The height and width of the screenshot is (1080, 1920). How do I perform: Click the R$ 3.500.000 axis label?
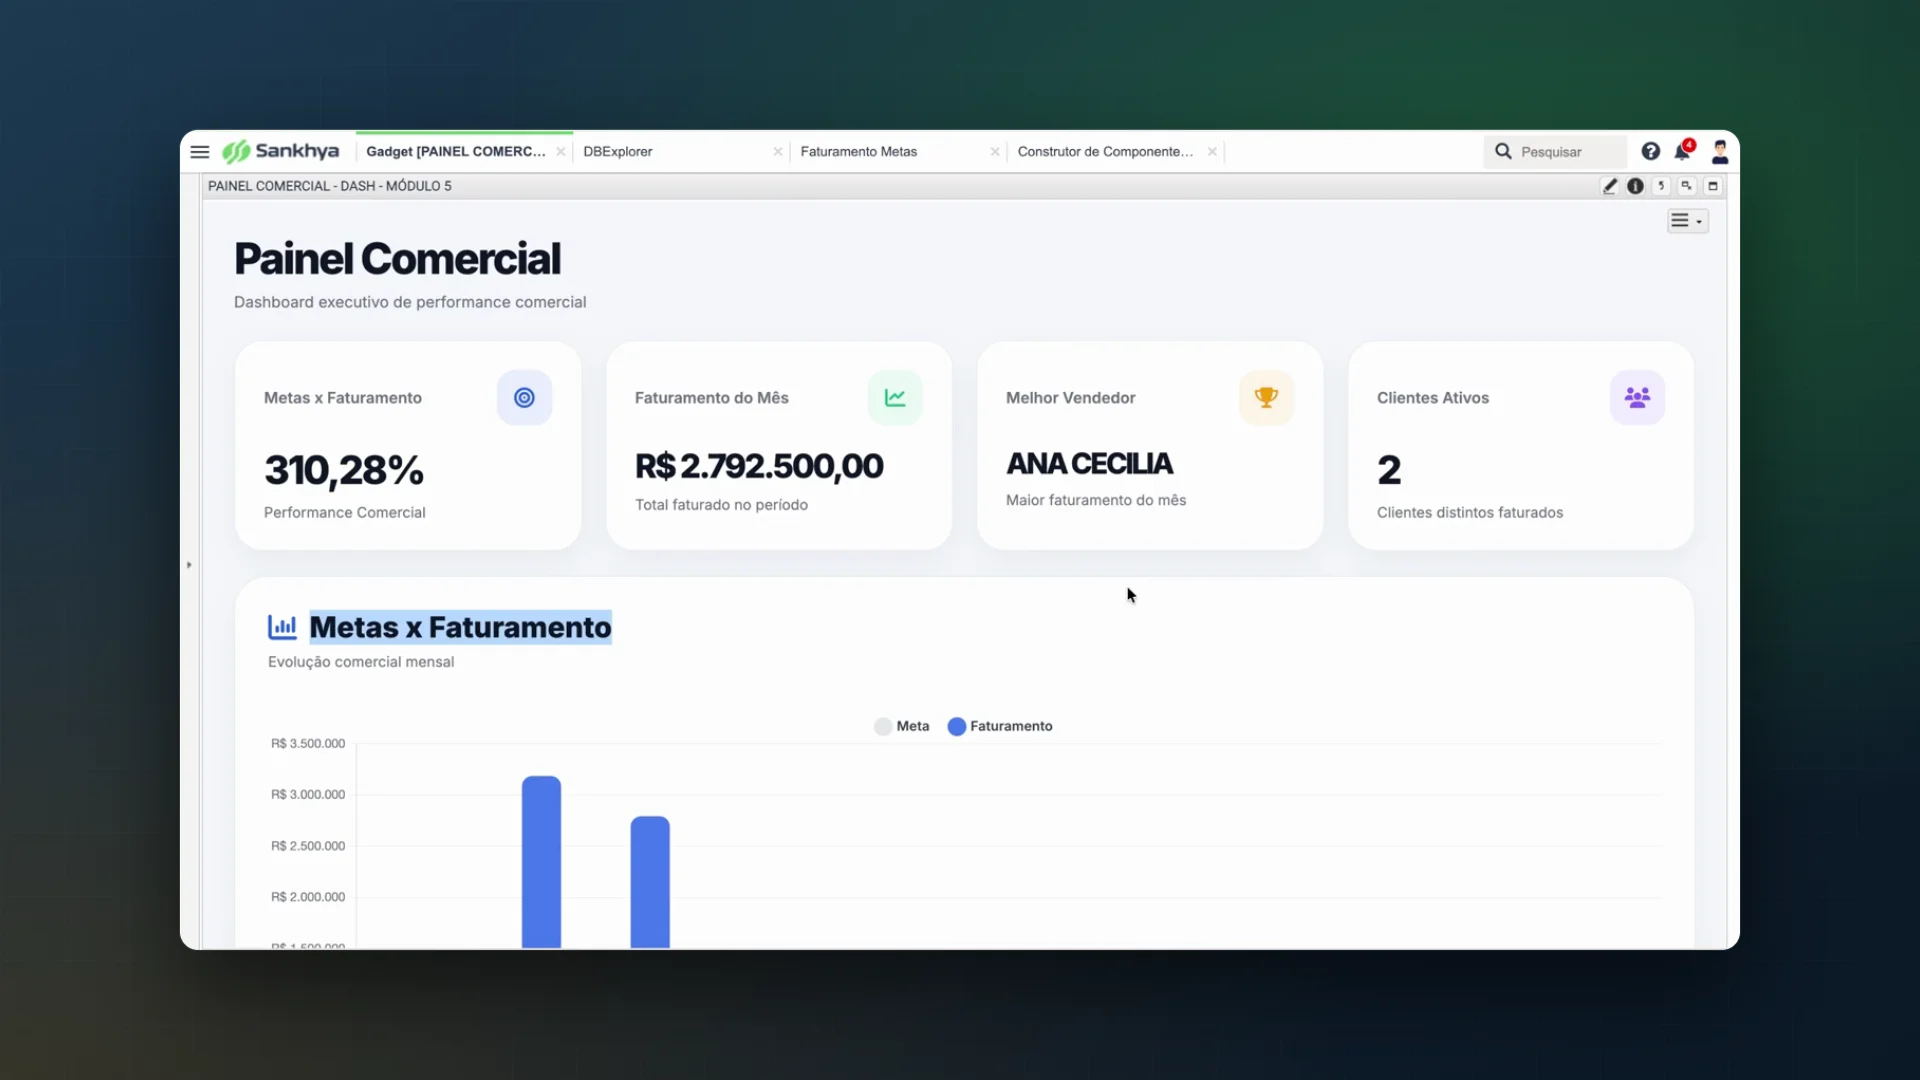point(308,743)
